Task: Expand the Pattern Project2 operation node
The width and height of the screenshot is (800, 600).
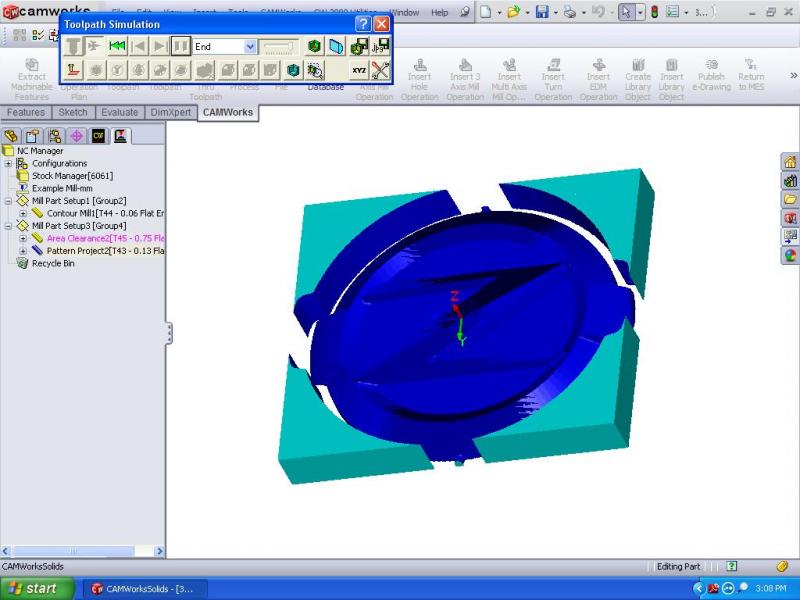Action: click(x=23, y=251)
